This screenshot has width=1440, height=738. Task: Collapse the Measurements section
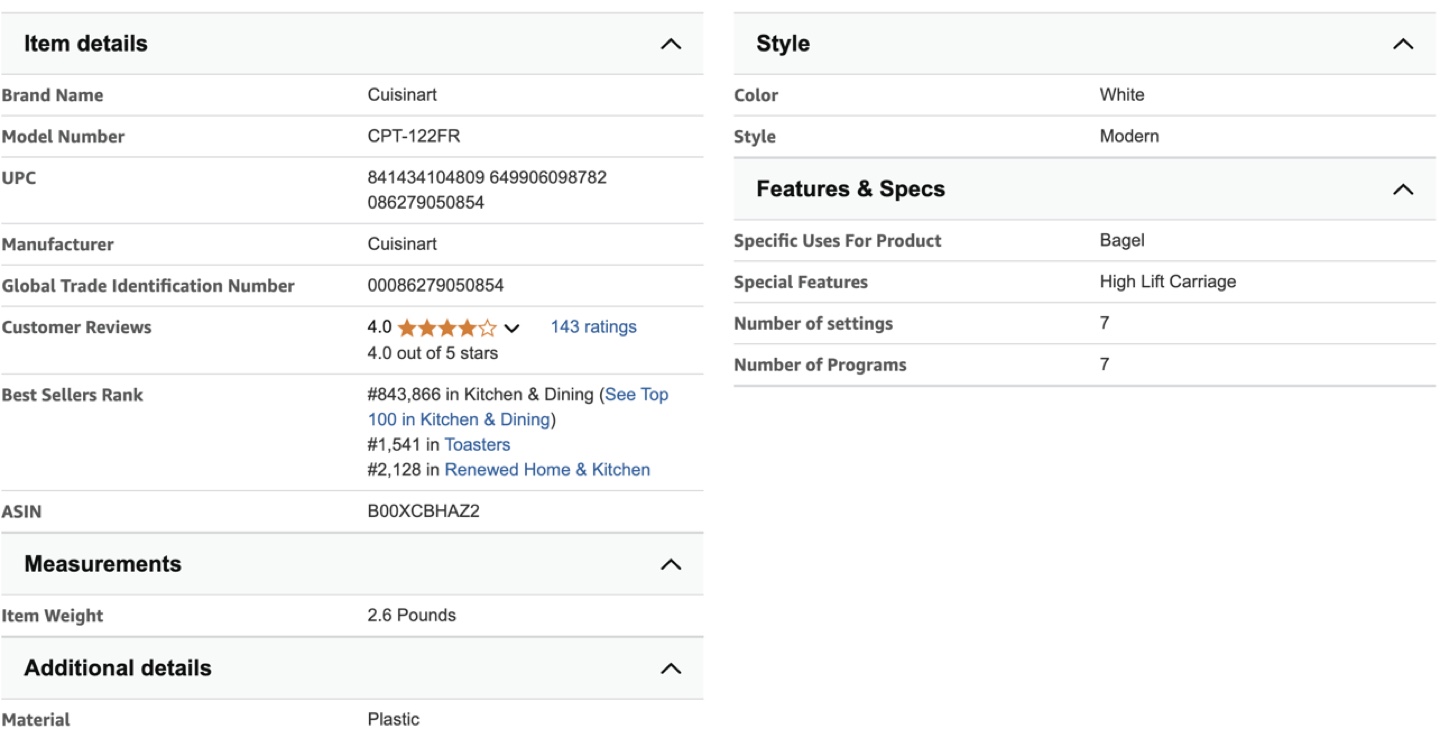671,565
